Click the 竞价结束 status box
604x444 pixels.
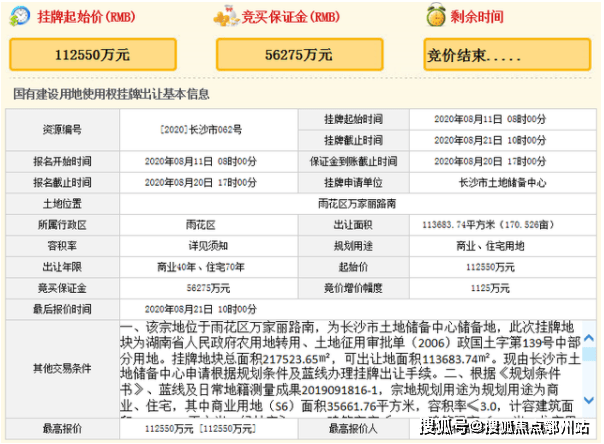[x=510, y=55]
